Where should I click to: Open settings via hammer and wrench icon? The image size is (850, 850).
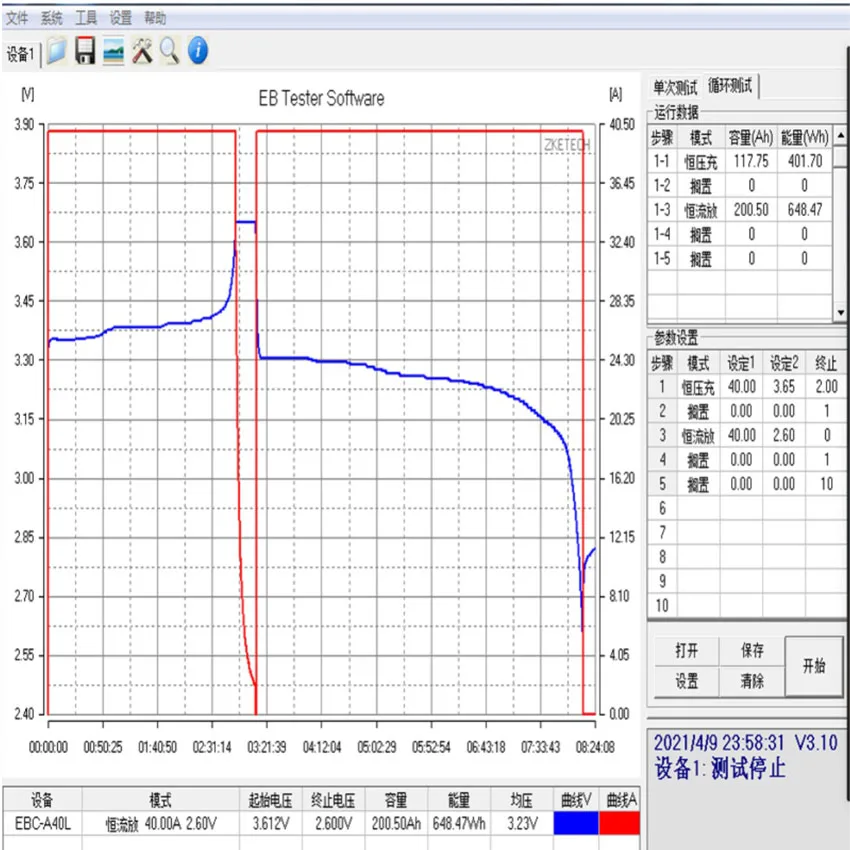pyautogui.click(x=142, y=51)
